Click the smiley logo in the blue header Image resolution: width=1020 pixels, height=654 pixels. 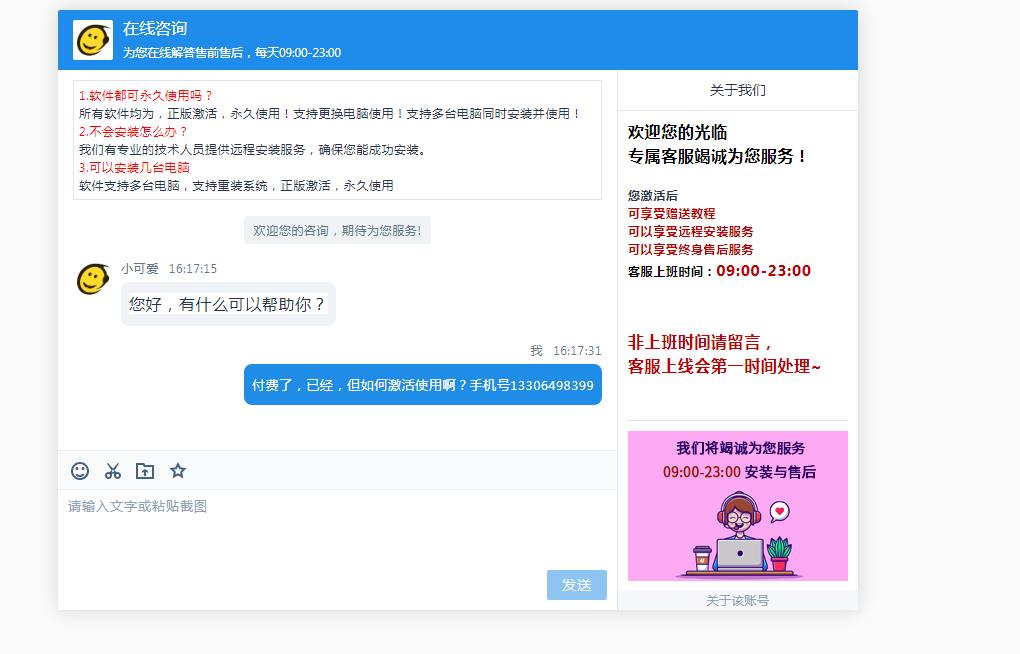click(93, 40)
